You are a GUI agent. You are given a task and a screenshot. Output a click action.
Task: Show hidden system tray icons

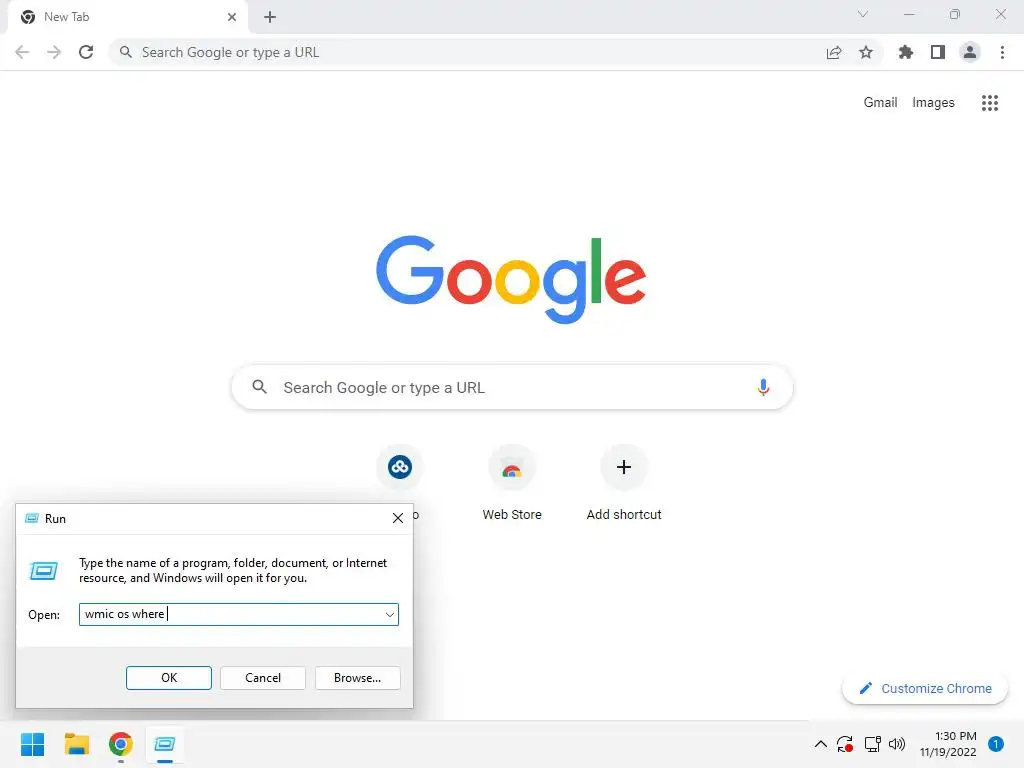click(x=821, y=744)
